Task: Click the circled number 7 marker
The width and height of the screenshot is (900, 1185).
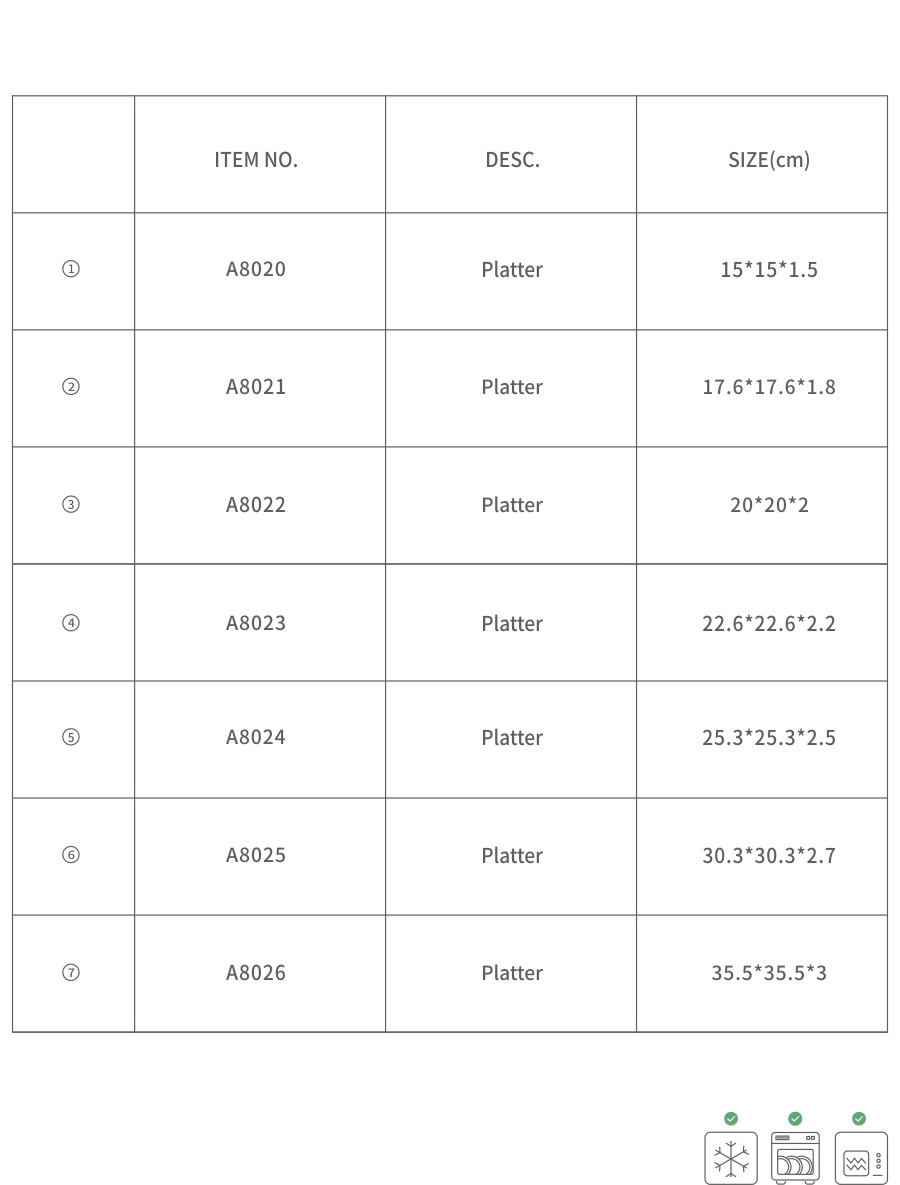Action: pyautogui.click(x=71, y=972)
